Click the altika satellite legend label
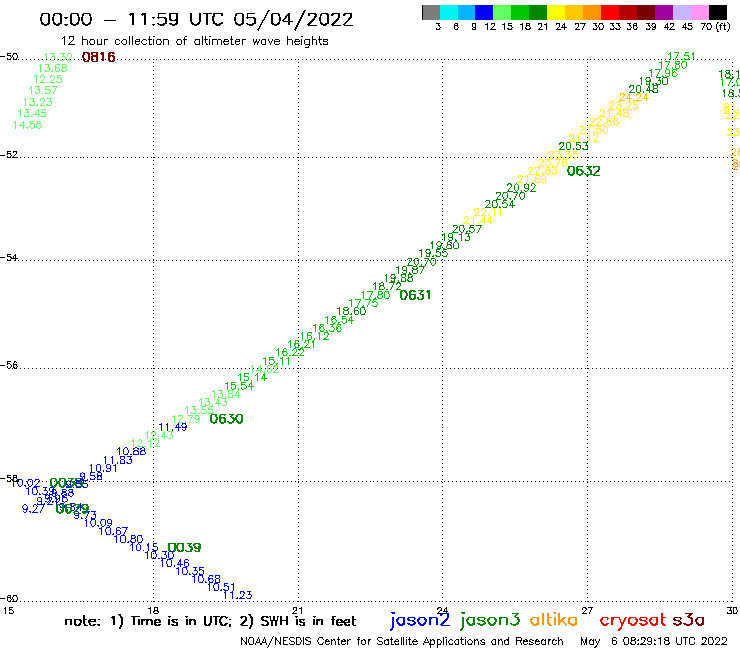Screen dimensions: 740x650 coord(554,620)
